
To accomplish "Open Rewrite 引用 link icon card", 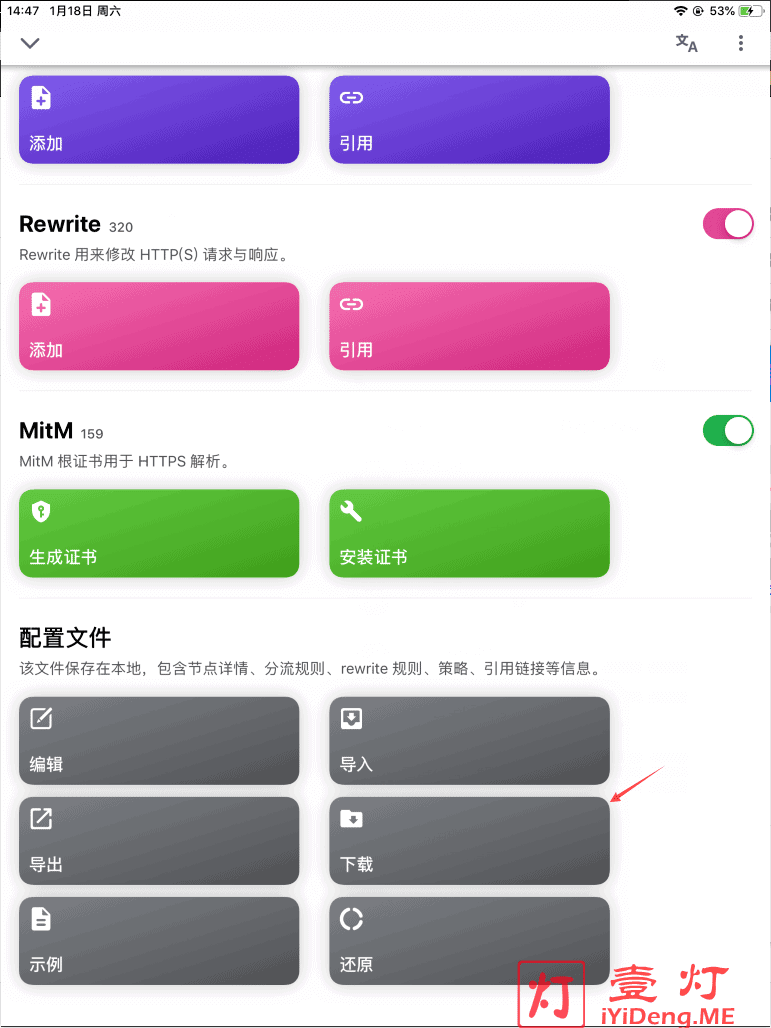I will point(469,326).
